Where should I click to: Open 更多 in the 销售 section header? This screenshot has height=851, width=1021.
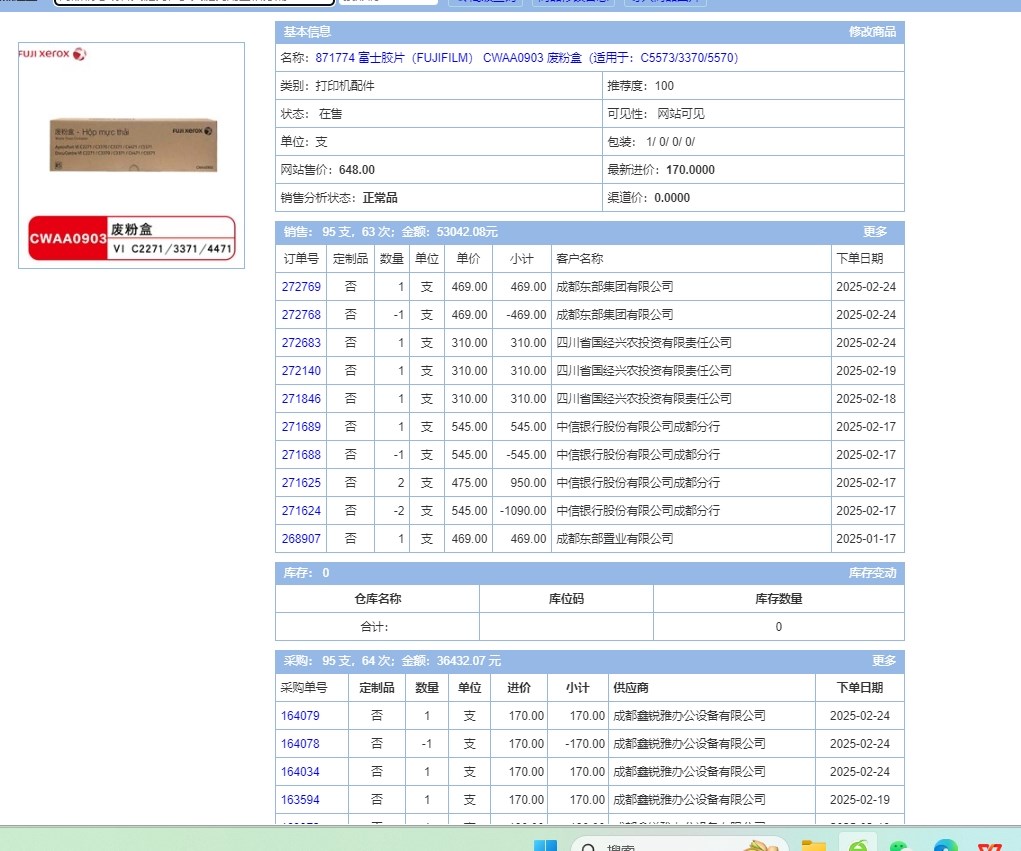pos(874,232)
